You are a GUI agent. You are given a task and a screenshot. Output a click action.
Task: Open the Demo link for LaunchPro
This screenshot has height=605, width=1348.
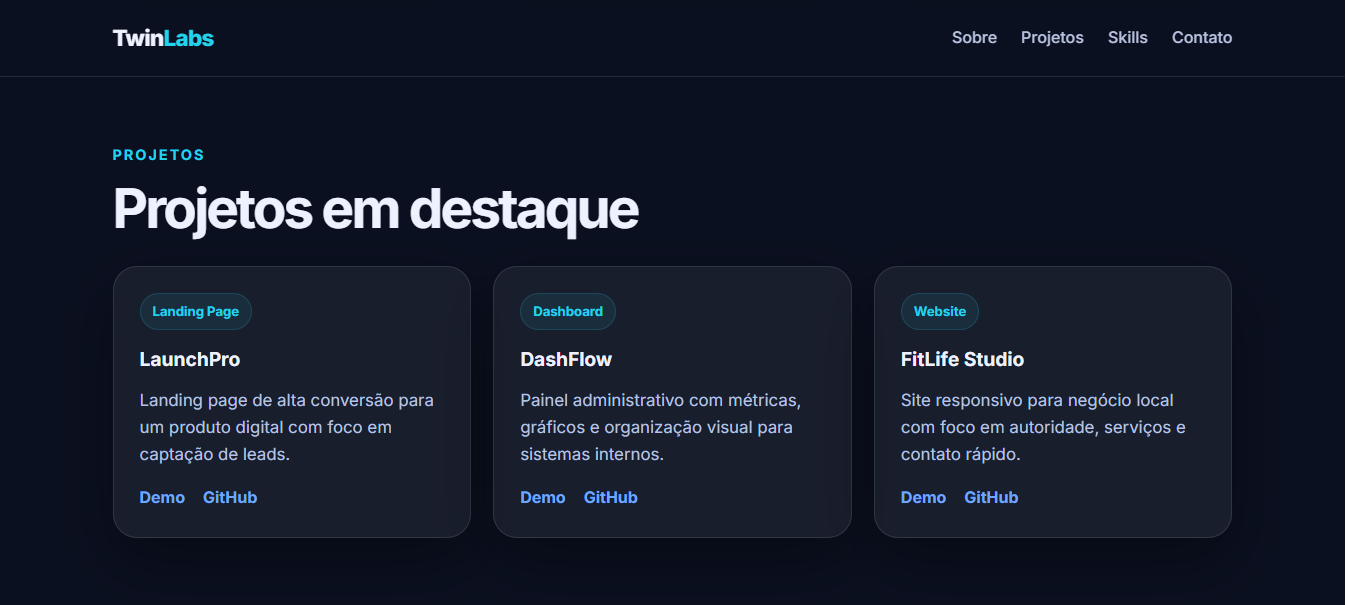tap(162, 497)
